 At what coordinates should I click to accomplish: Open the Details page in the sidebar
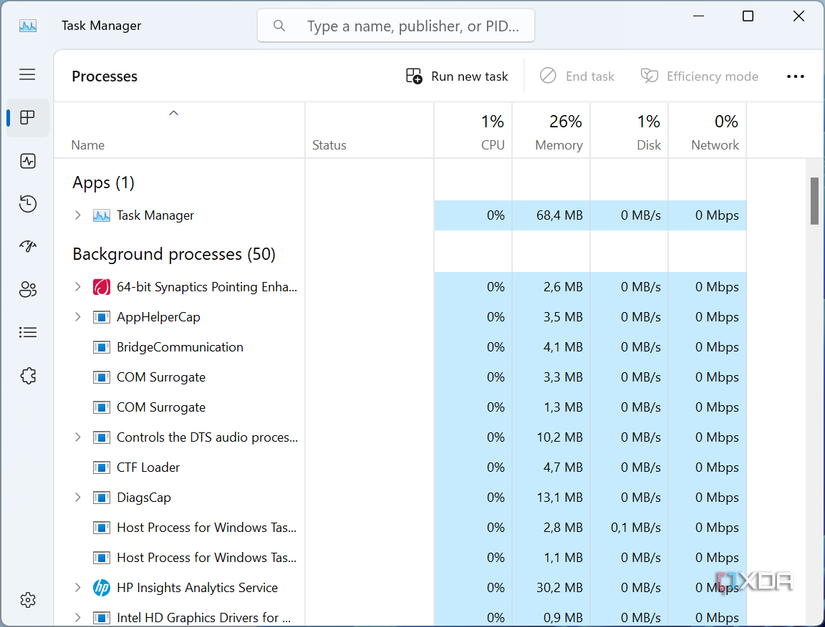pos(27,332)
